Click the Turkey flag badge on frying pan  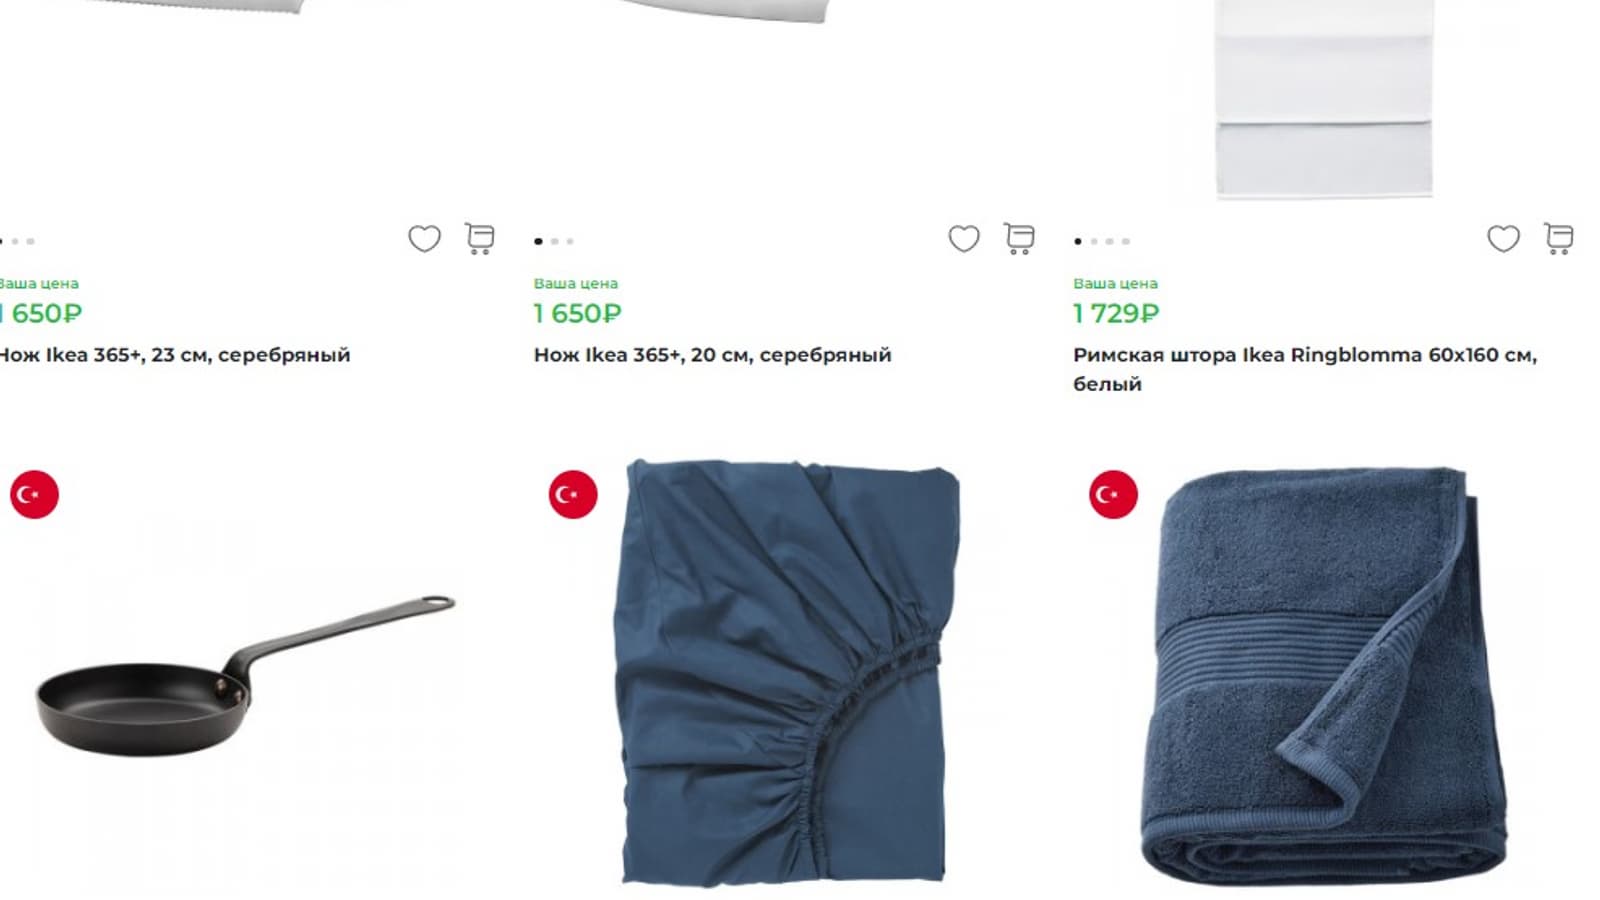34,494
